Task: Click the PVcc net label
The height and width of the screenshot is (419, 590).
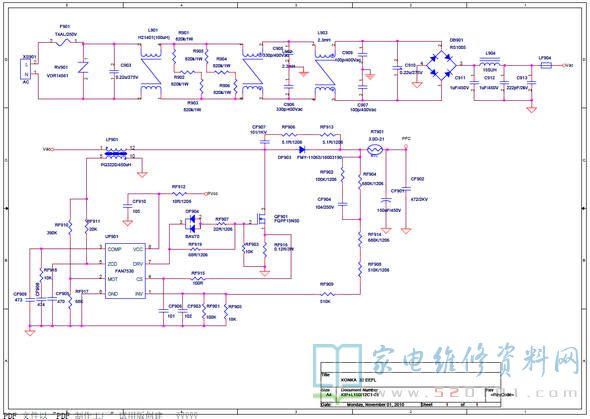Action: pos(213,193)
